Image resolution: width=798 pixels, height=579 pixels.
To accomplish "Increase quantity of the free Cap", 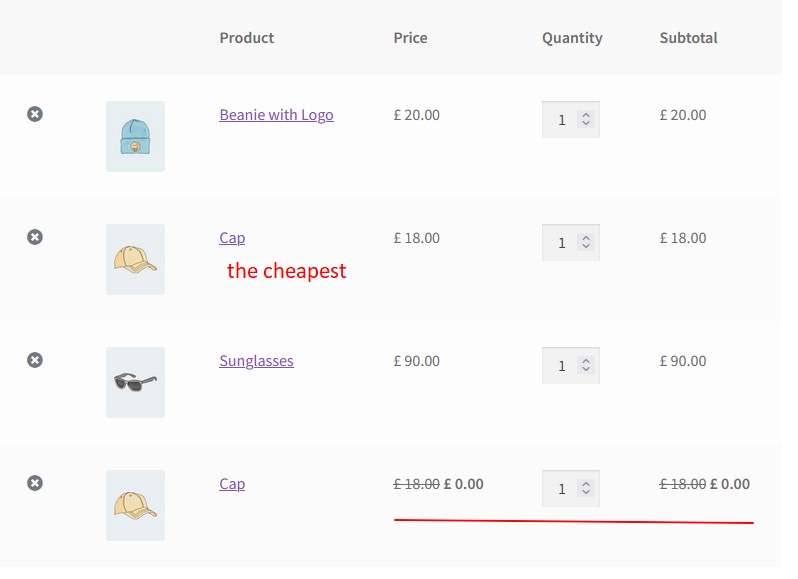I will 586,484.
